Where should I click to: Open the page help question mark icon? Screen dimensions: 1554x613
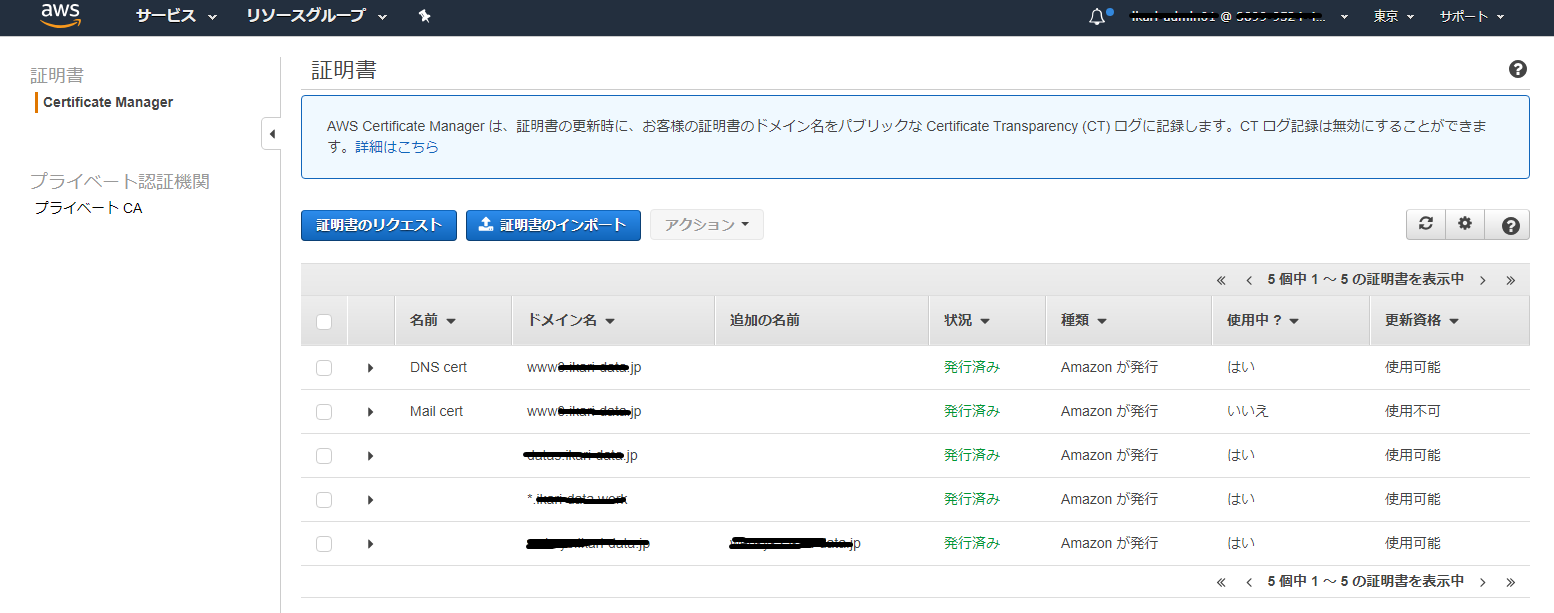1517,69
